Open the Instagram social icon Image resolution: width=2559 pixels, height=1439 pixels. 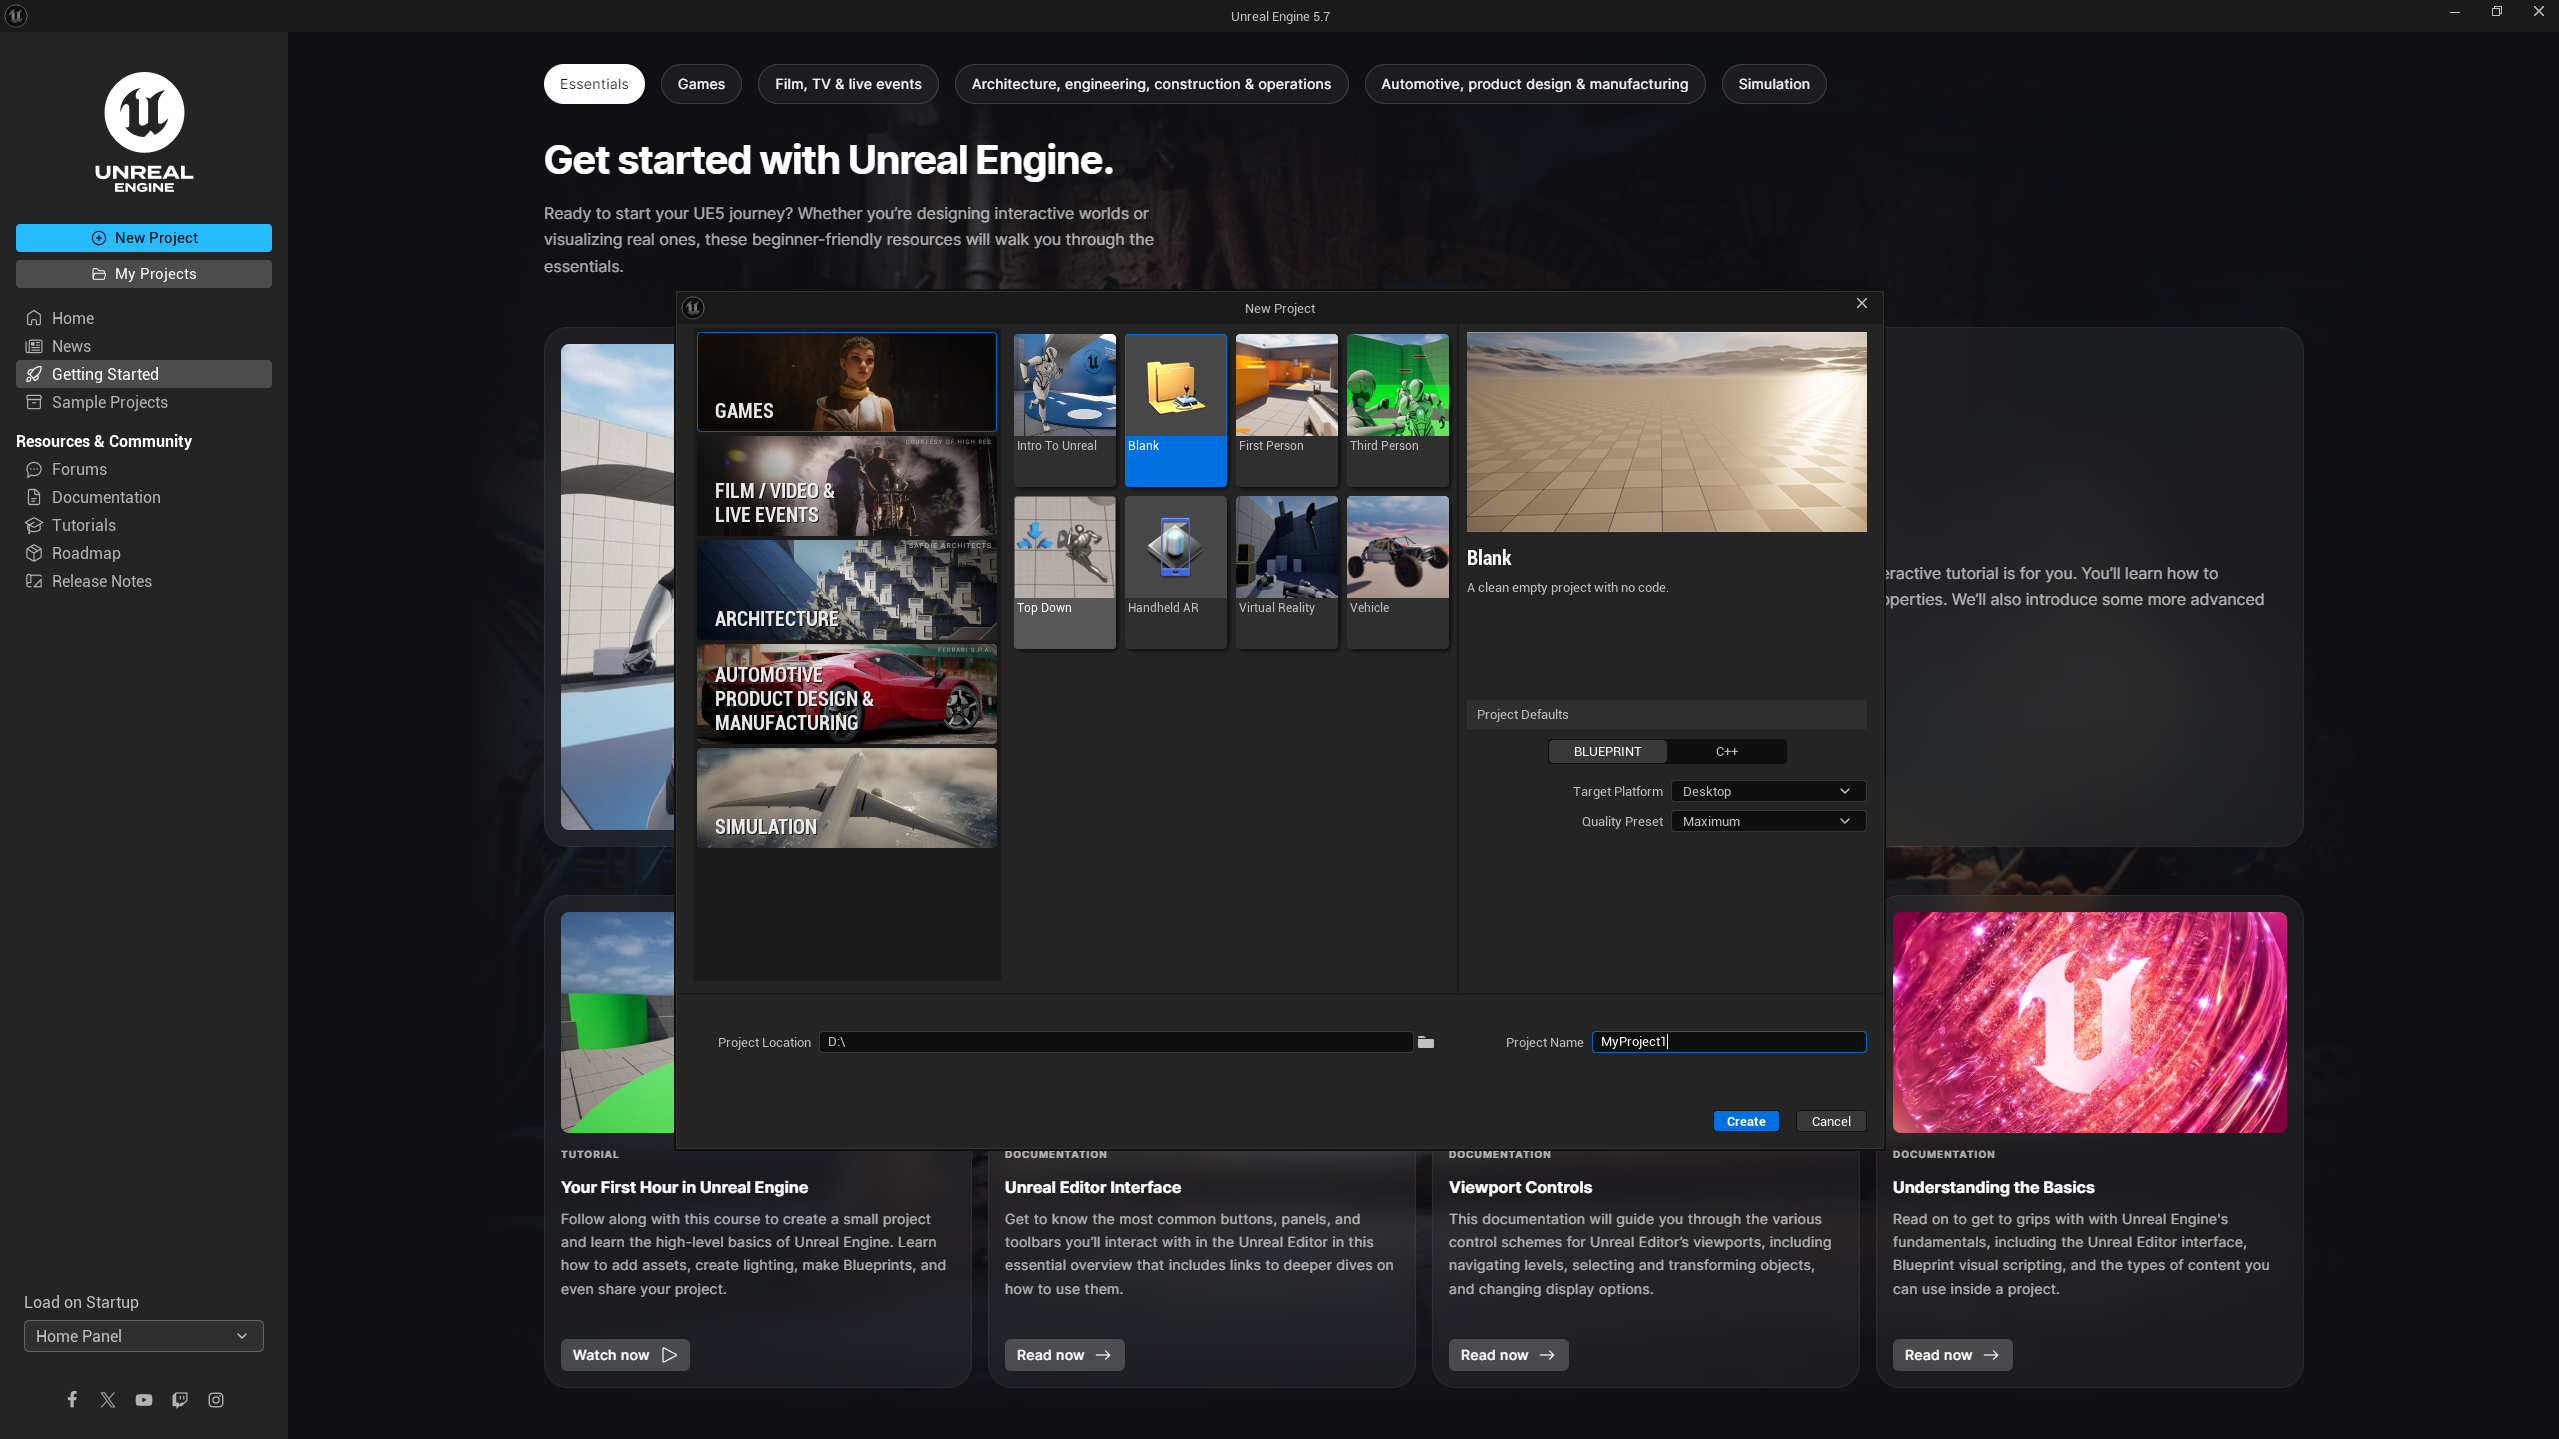click(216, 1400)
